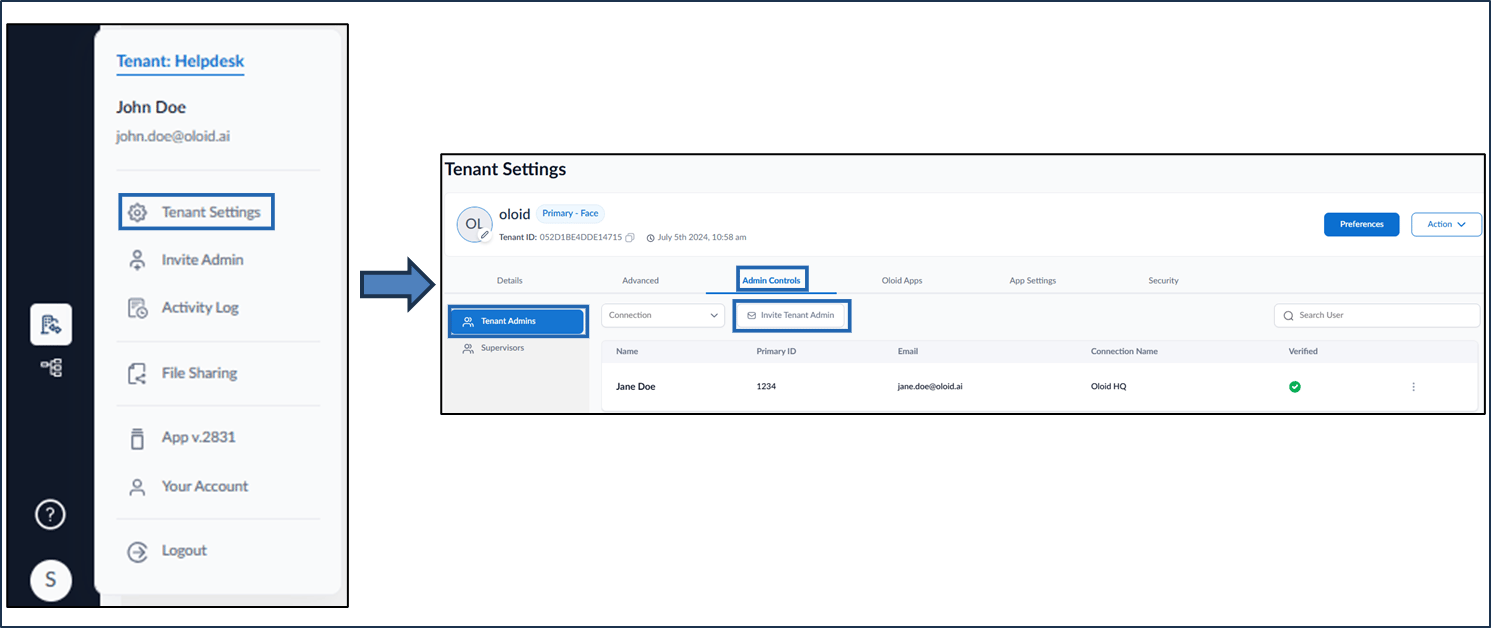Viewport: 1491px width, 628px height.
Task: Click john.doe@oloid.ai email text
Action: [173, 136]
